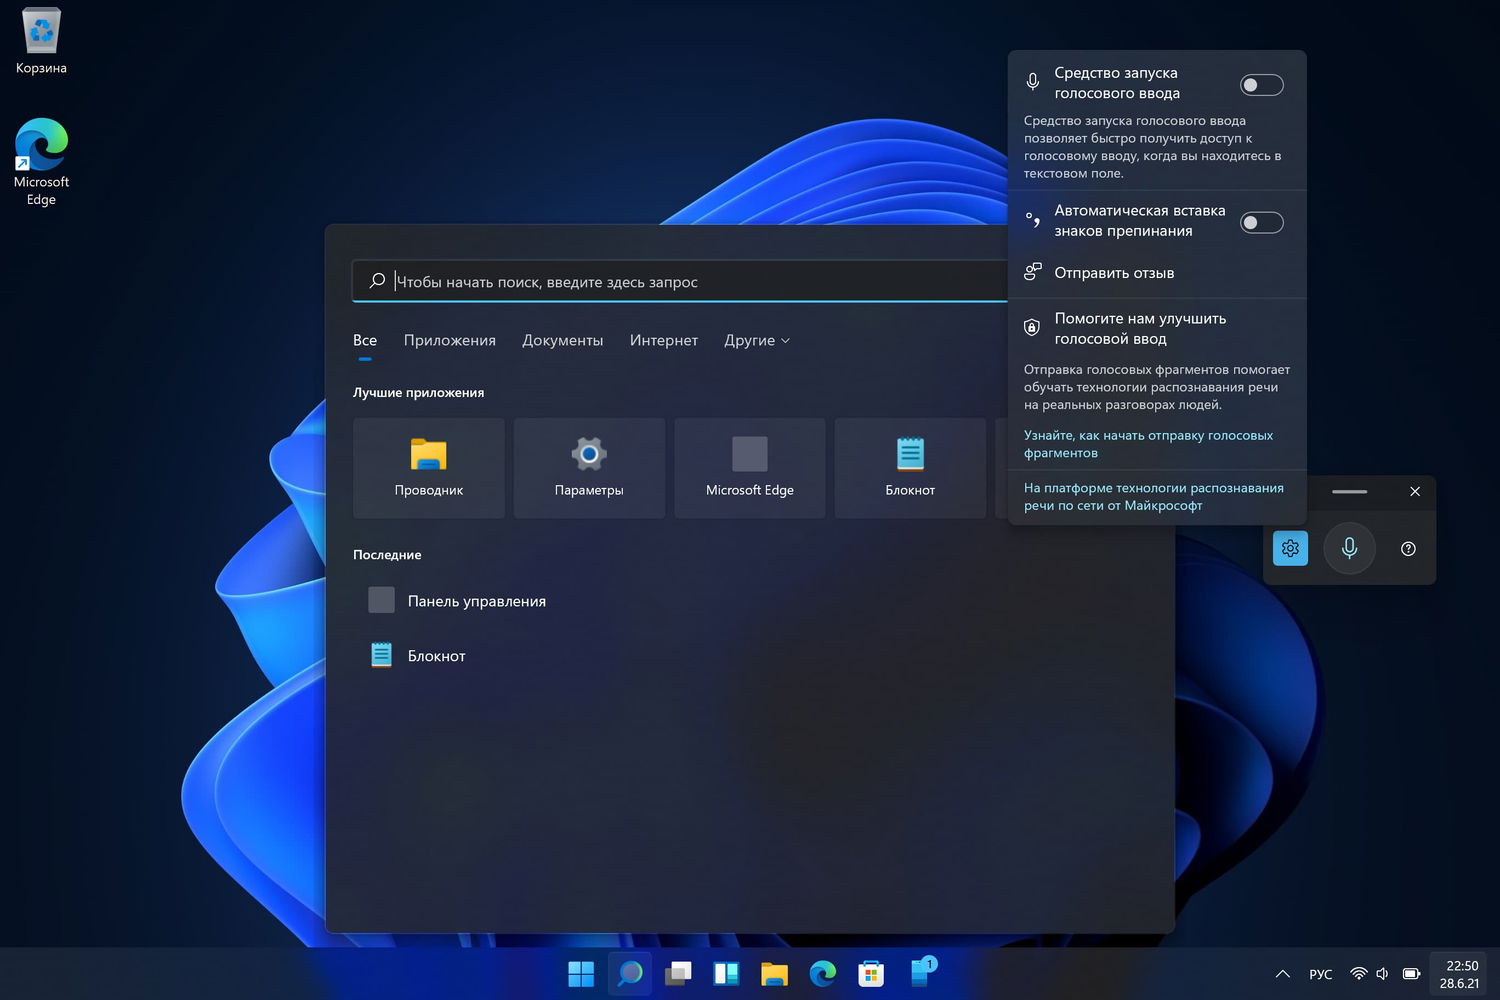This screenshot has height=1000, width=1500.
Task: Close the voice typing toolbar
Action: [x=1415, y=491]
